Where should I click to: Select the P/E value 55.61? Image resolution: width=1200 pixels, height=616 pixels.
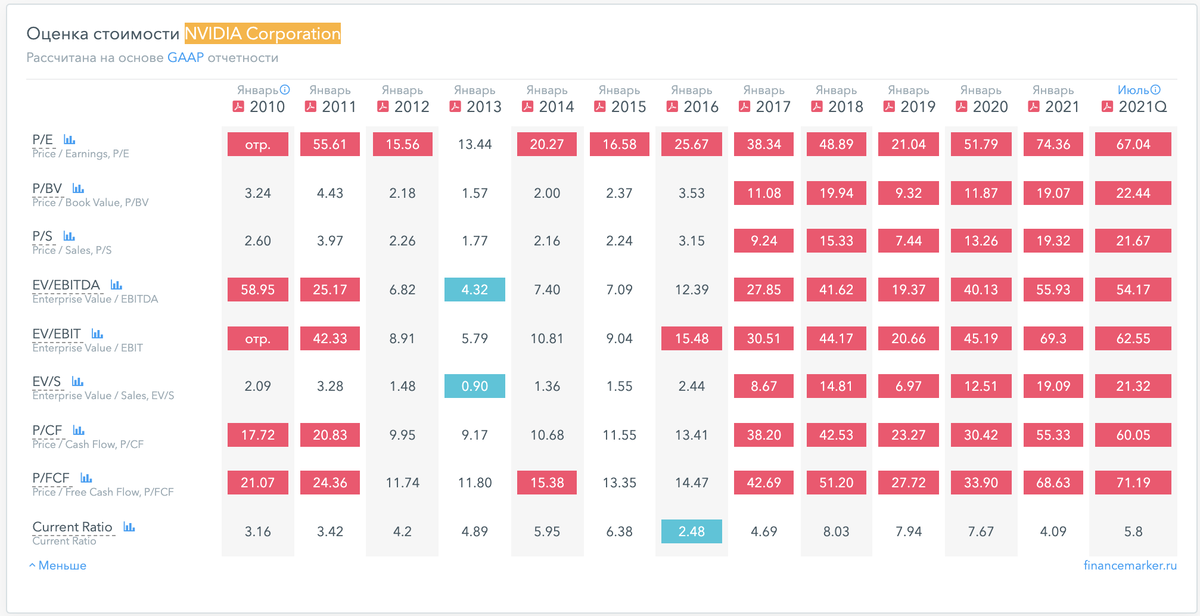330,144
